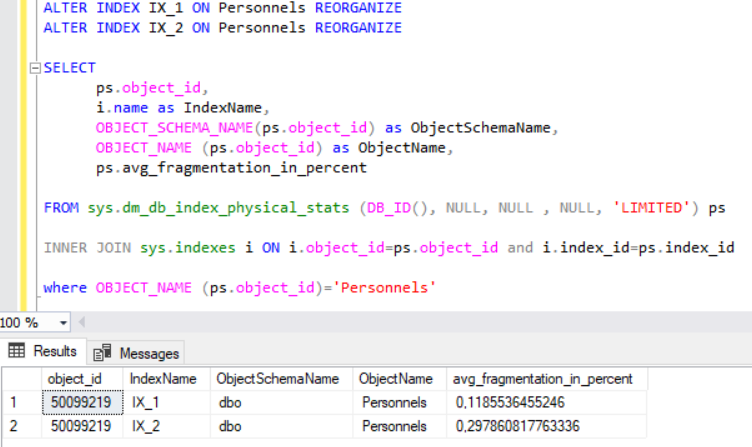Click the Messages tab page icon

coord(102,353)
